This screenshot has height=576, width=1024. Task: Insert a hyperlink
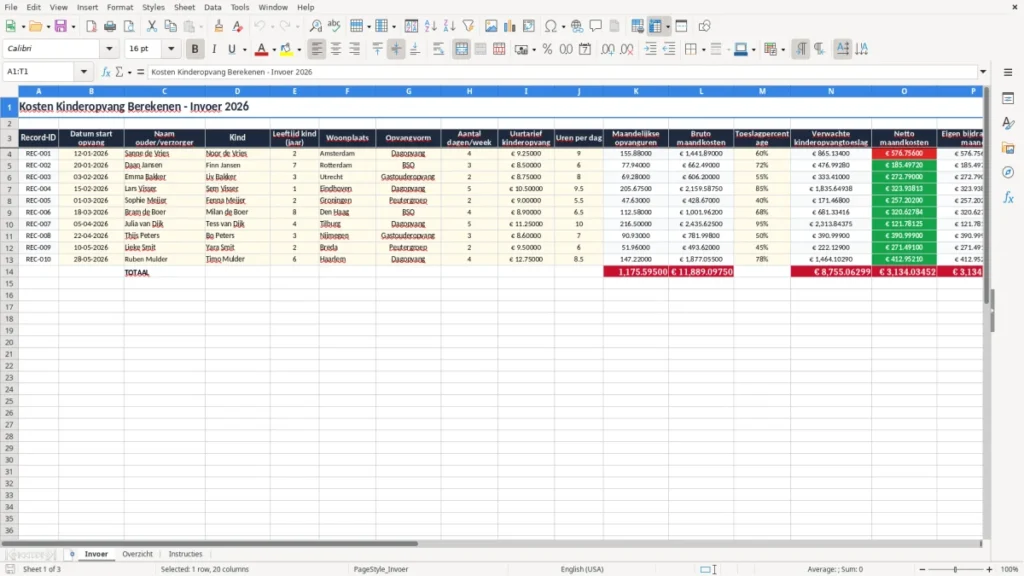577,26
